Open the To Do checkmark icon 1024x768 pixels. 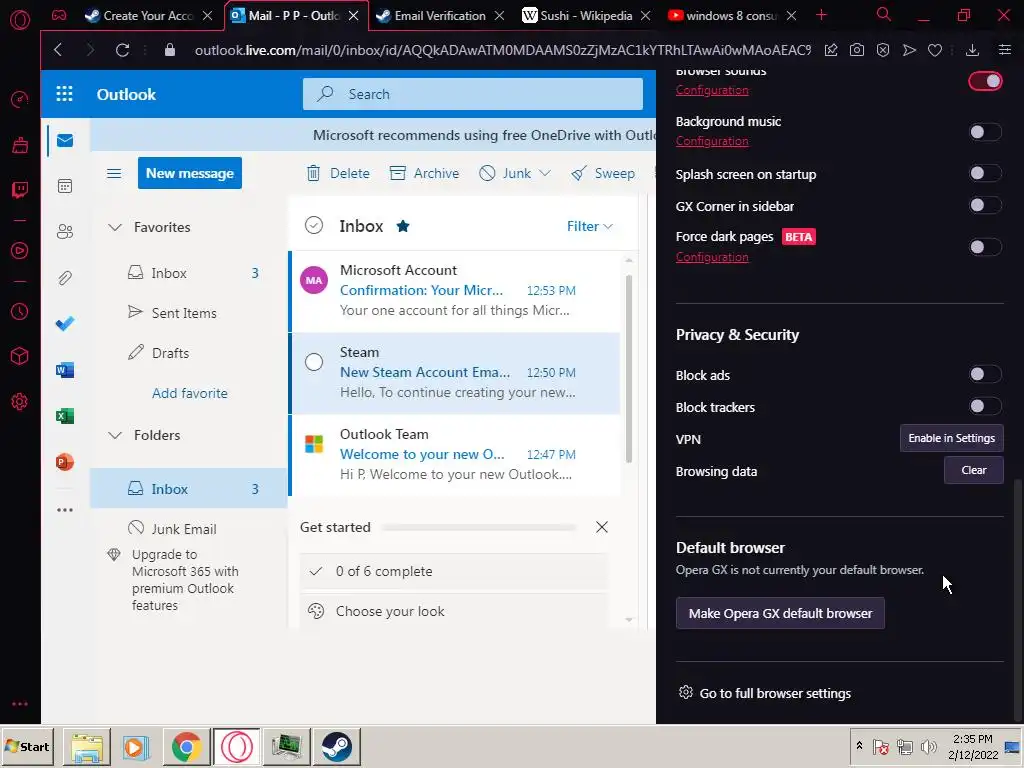tap(65, 323)
